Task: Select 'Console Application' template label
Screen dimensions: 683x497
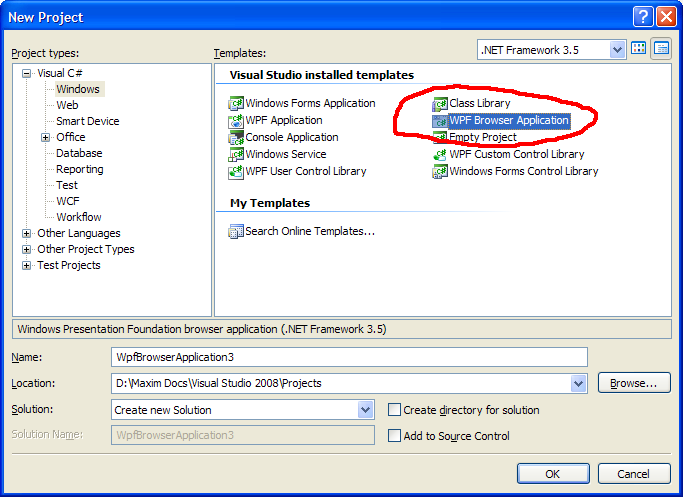Action: coord(292,138)
